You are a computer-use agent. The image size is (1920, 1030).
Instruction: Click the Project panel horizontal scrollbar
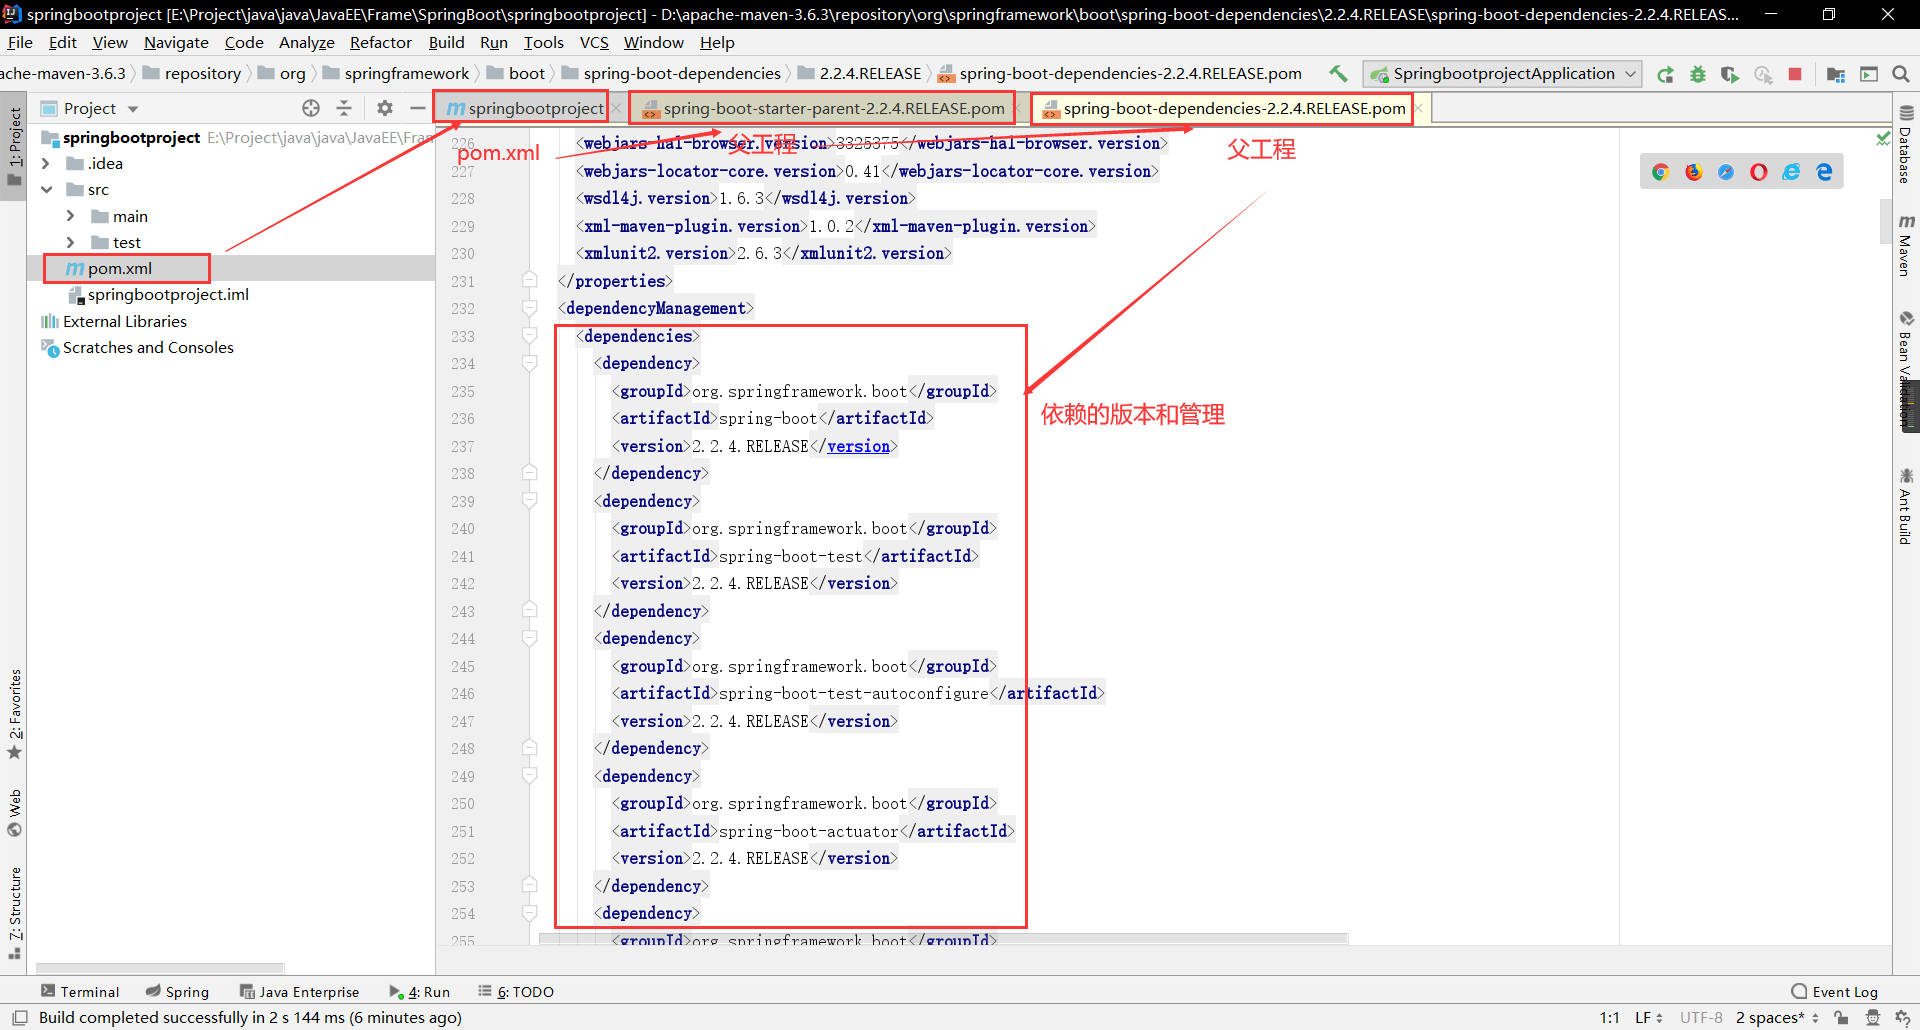(160, 968)
